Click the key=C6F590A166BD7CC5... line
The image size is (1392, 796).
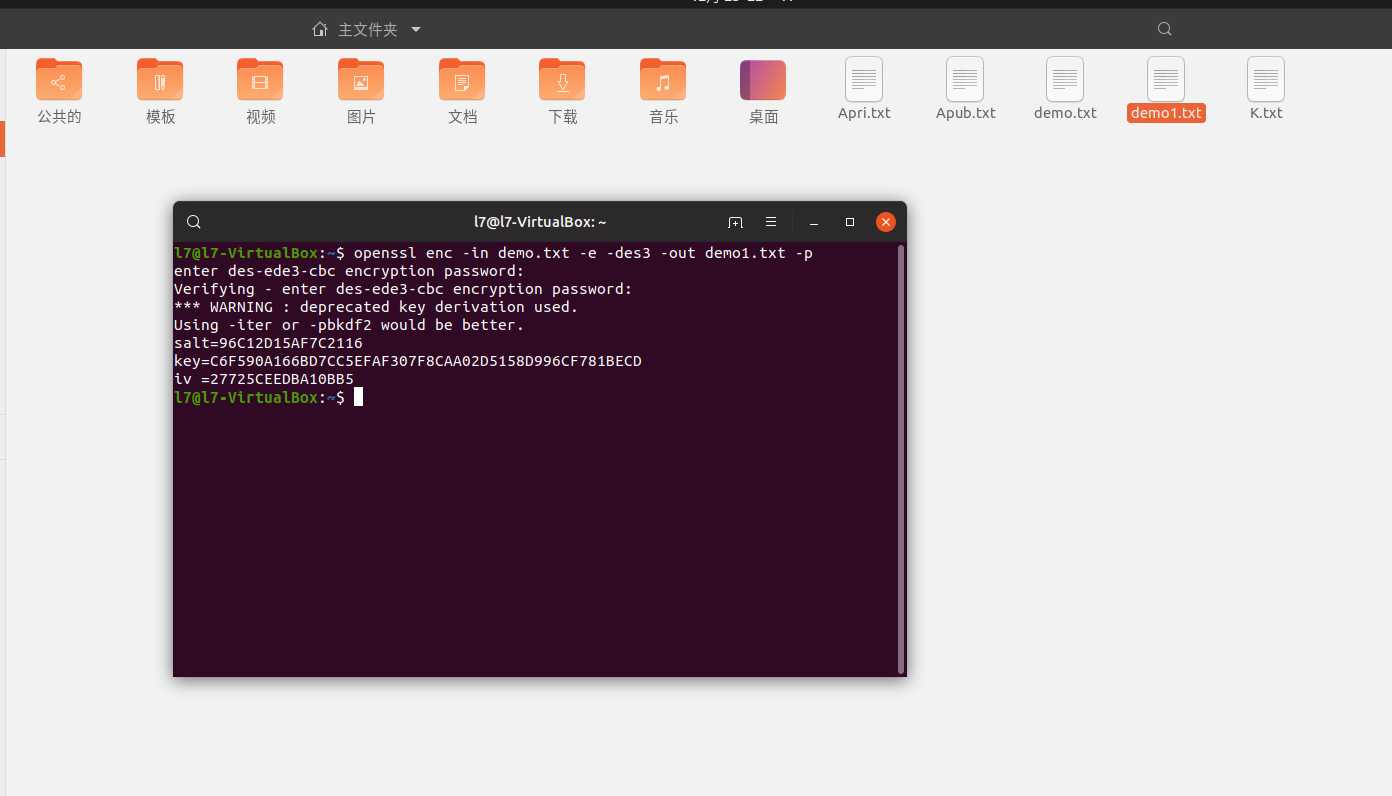408,361
